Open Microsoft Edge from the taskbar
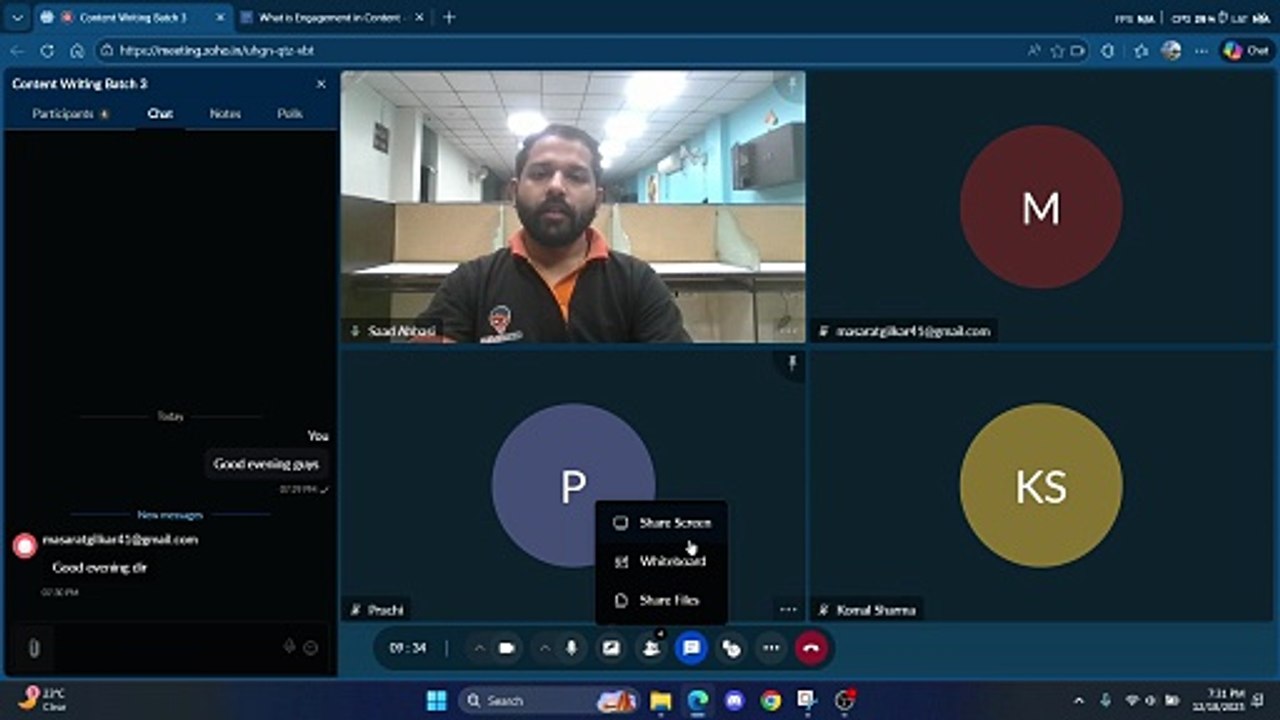This screenshot has width=1280, height=720. (697, 701)
